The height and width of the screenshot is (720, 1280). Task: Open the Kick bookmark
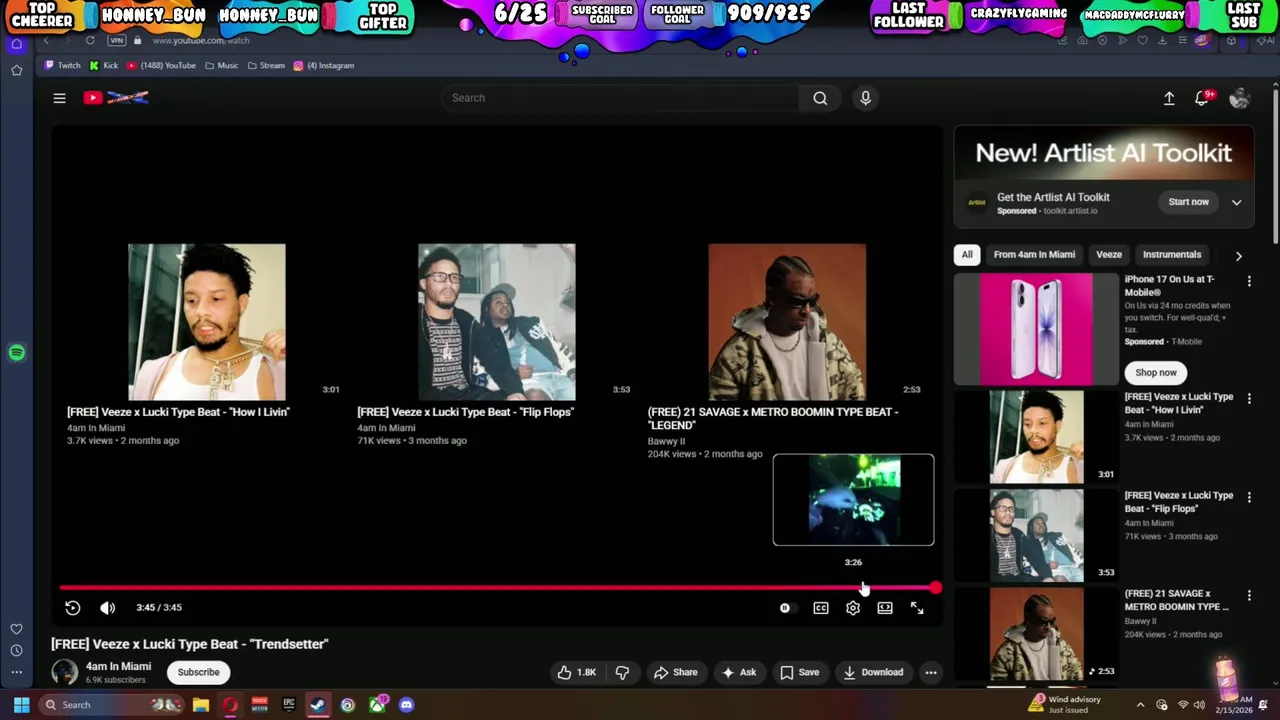click(104, 66)
